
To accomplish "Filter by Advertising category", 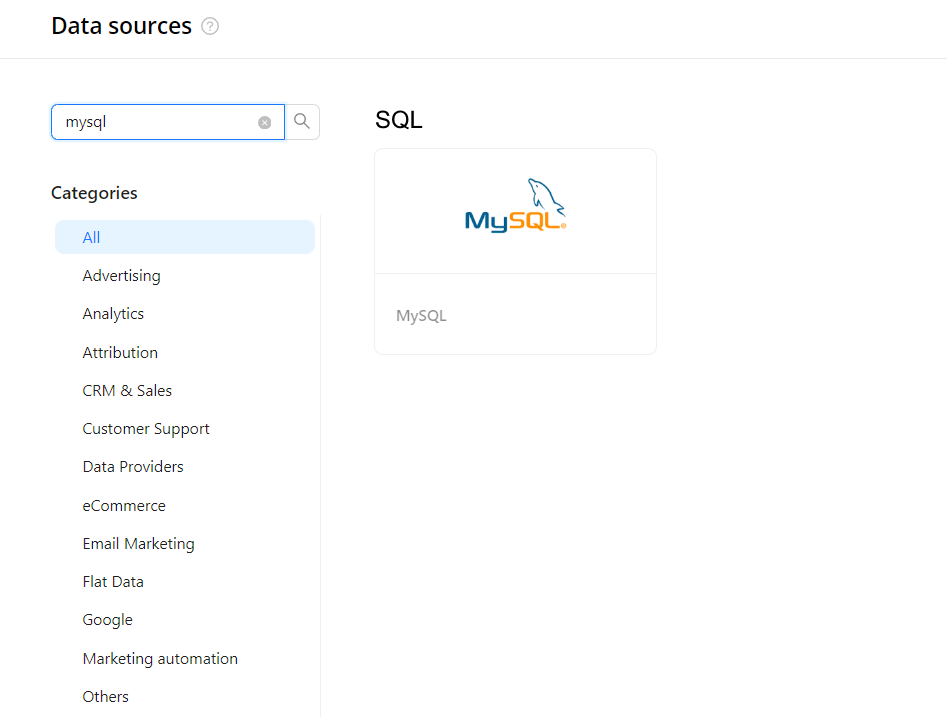I will [x=121, y=276].
